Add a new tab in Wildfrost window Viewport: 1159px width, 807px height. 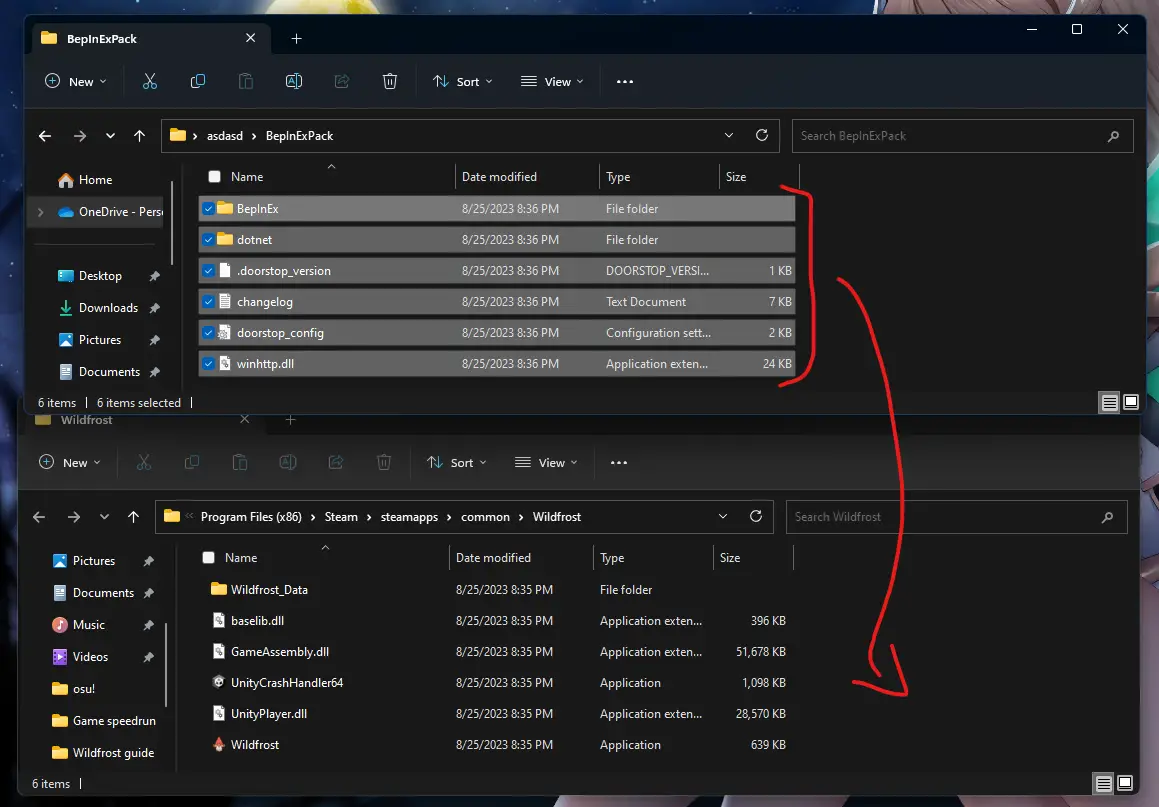click(x=290, y=420)
